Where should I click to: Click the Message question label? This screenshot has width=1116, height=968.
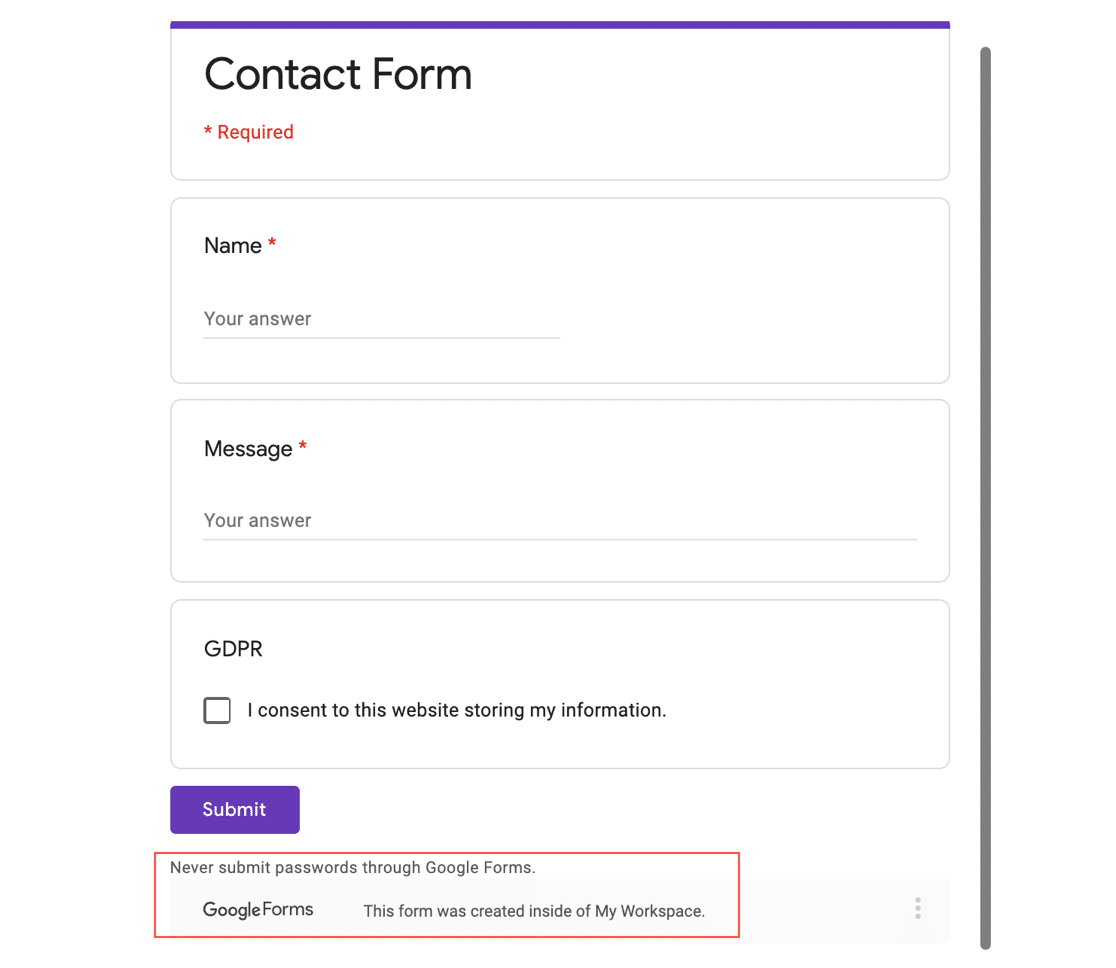tap(248, 449)
